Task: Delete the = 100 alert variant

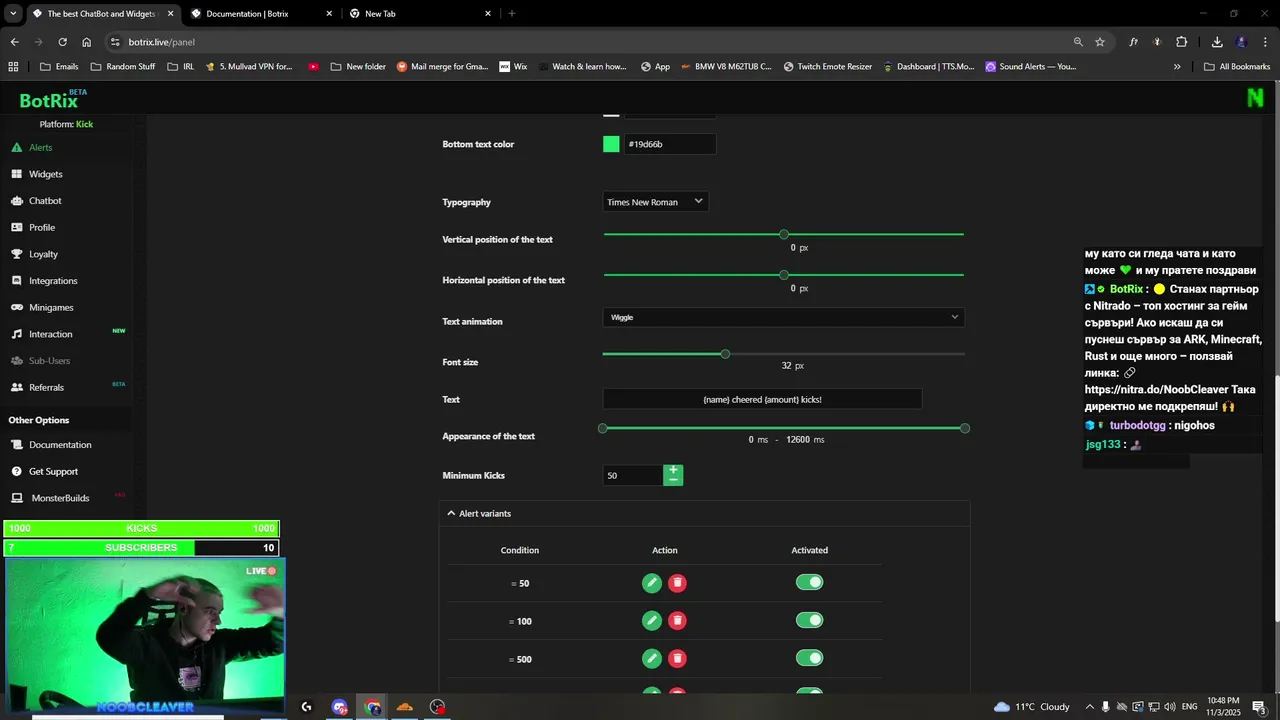Action: tap(677, 621)
